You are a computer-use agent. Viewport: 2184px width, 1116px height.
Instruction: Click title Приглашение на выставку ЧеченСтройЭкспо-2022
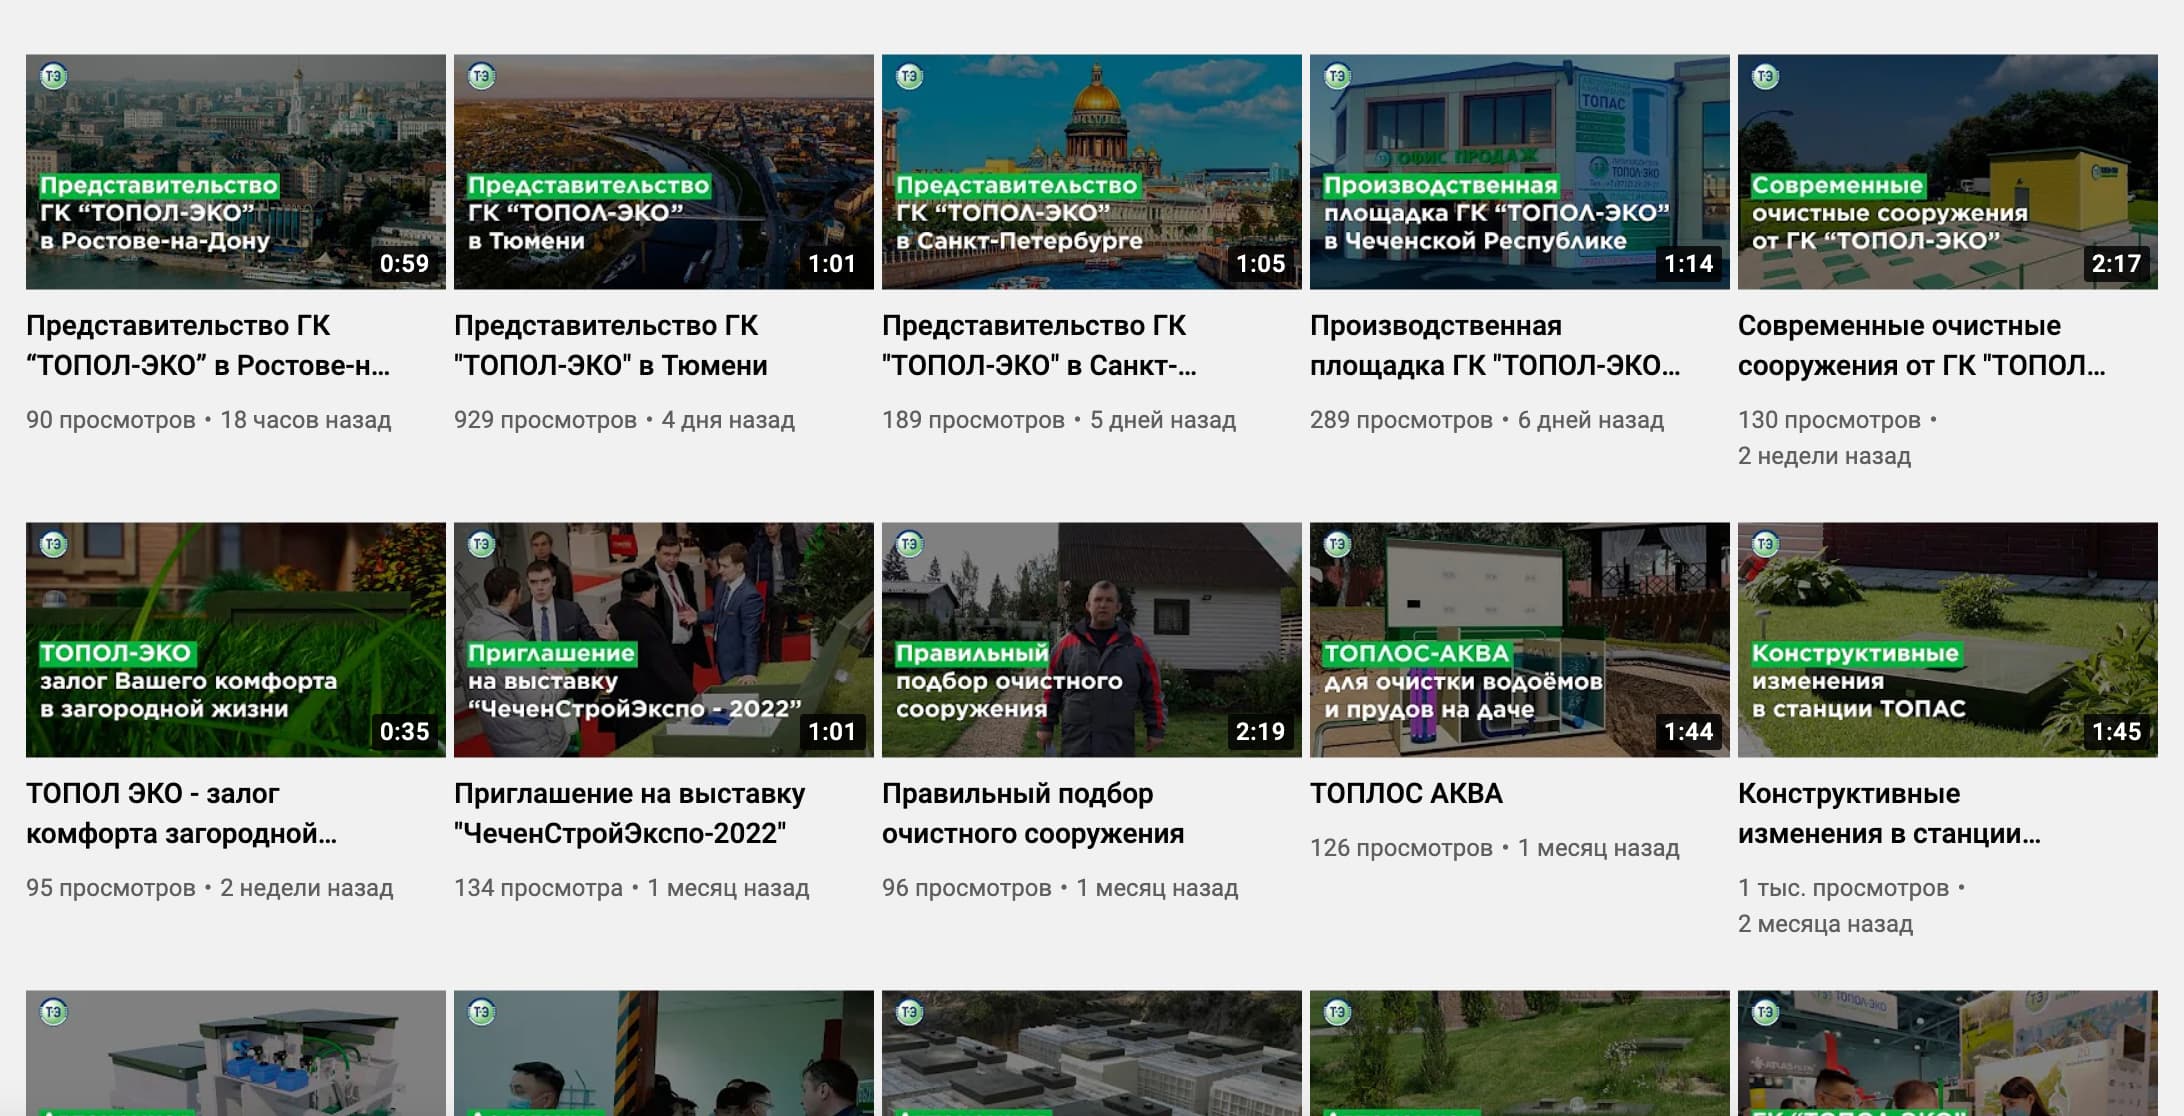(x=630, y=814)
